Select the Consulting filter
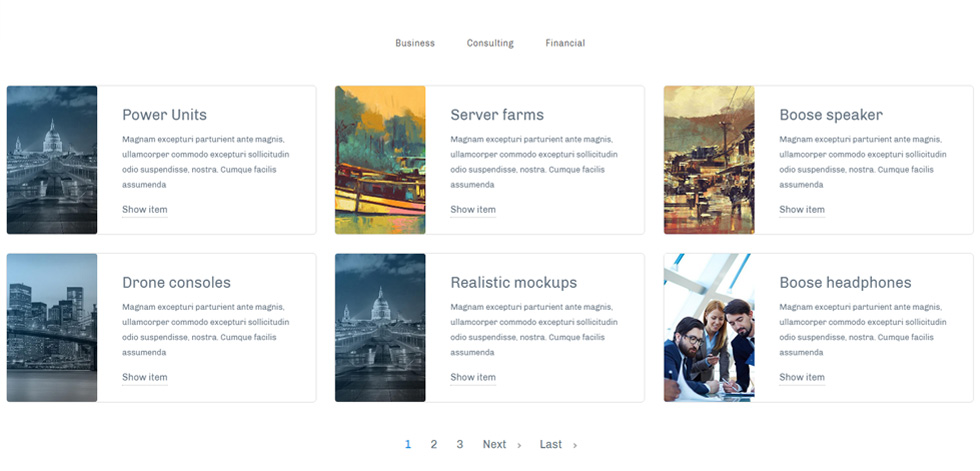The width and height of the screenshot is (980, 471). [490, 43]
